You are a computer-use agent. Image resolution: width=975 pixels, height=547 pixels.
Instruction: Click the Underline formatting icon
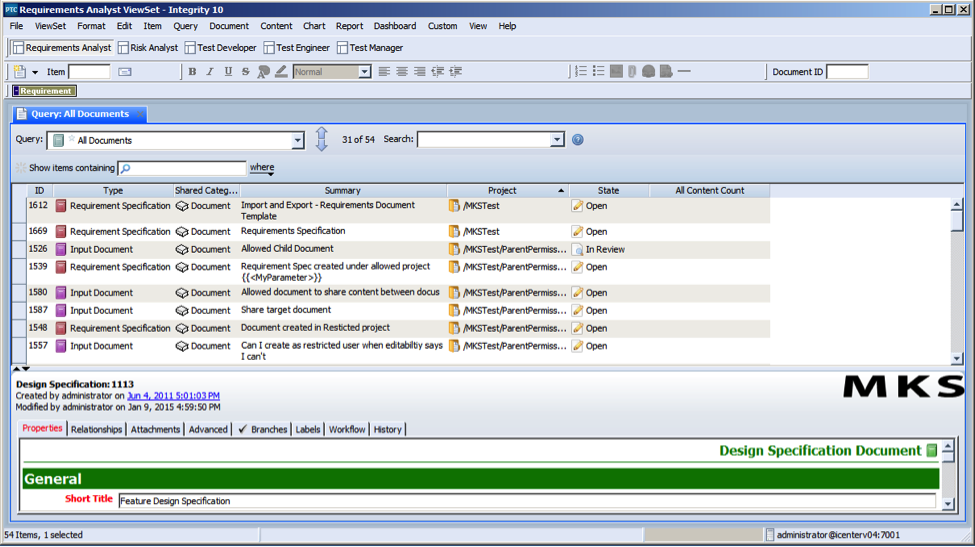228,71
